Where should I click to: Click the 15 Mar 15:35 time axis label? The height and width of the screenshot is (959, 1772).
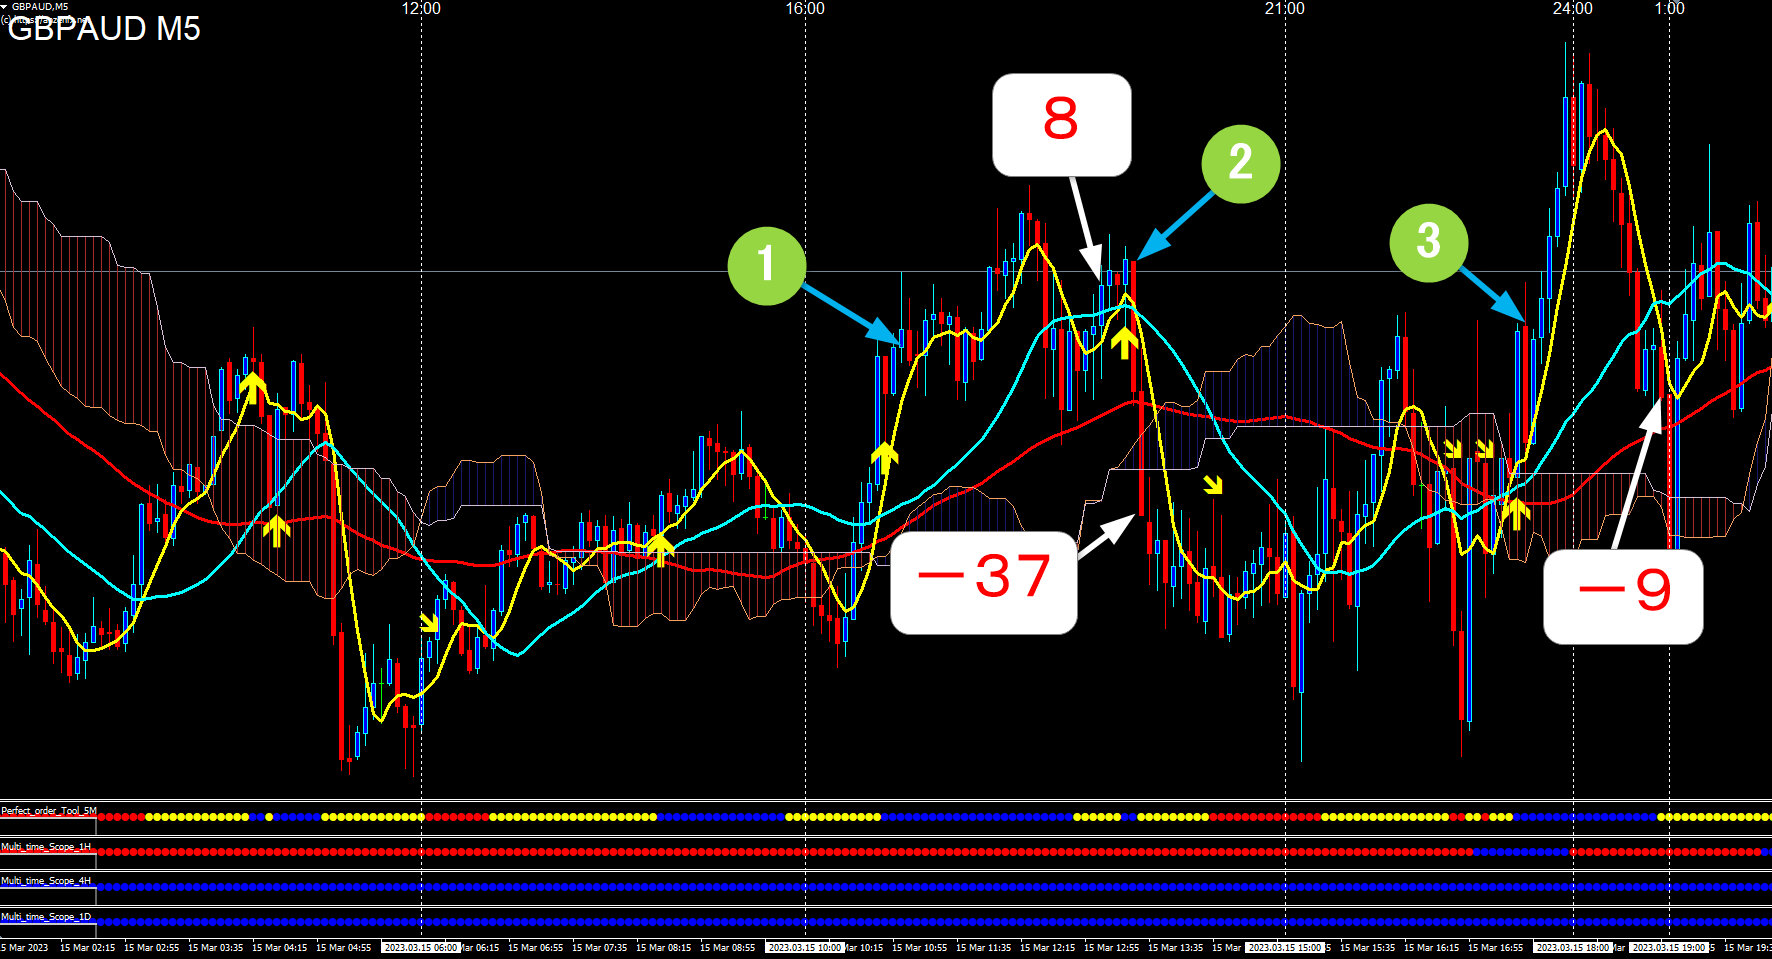(x=1367, y=947)
